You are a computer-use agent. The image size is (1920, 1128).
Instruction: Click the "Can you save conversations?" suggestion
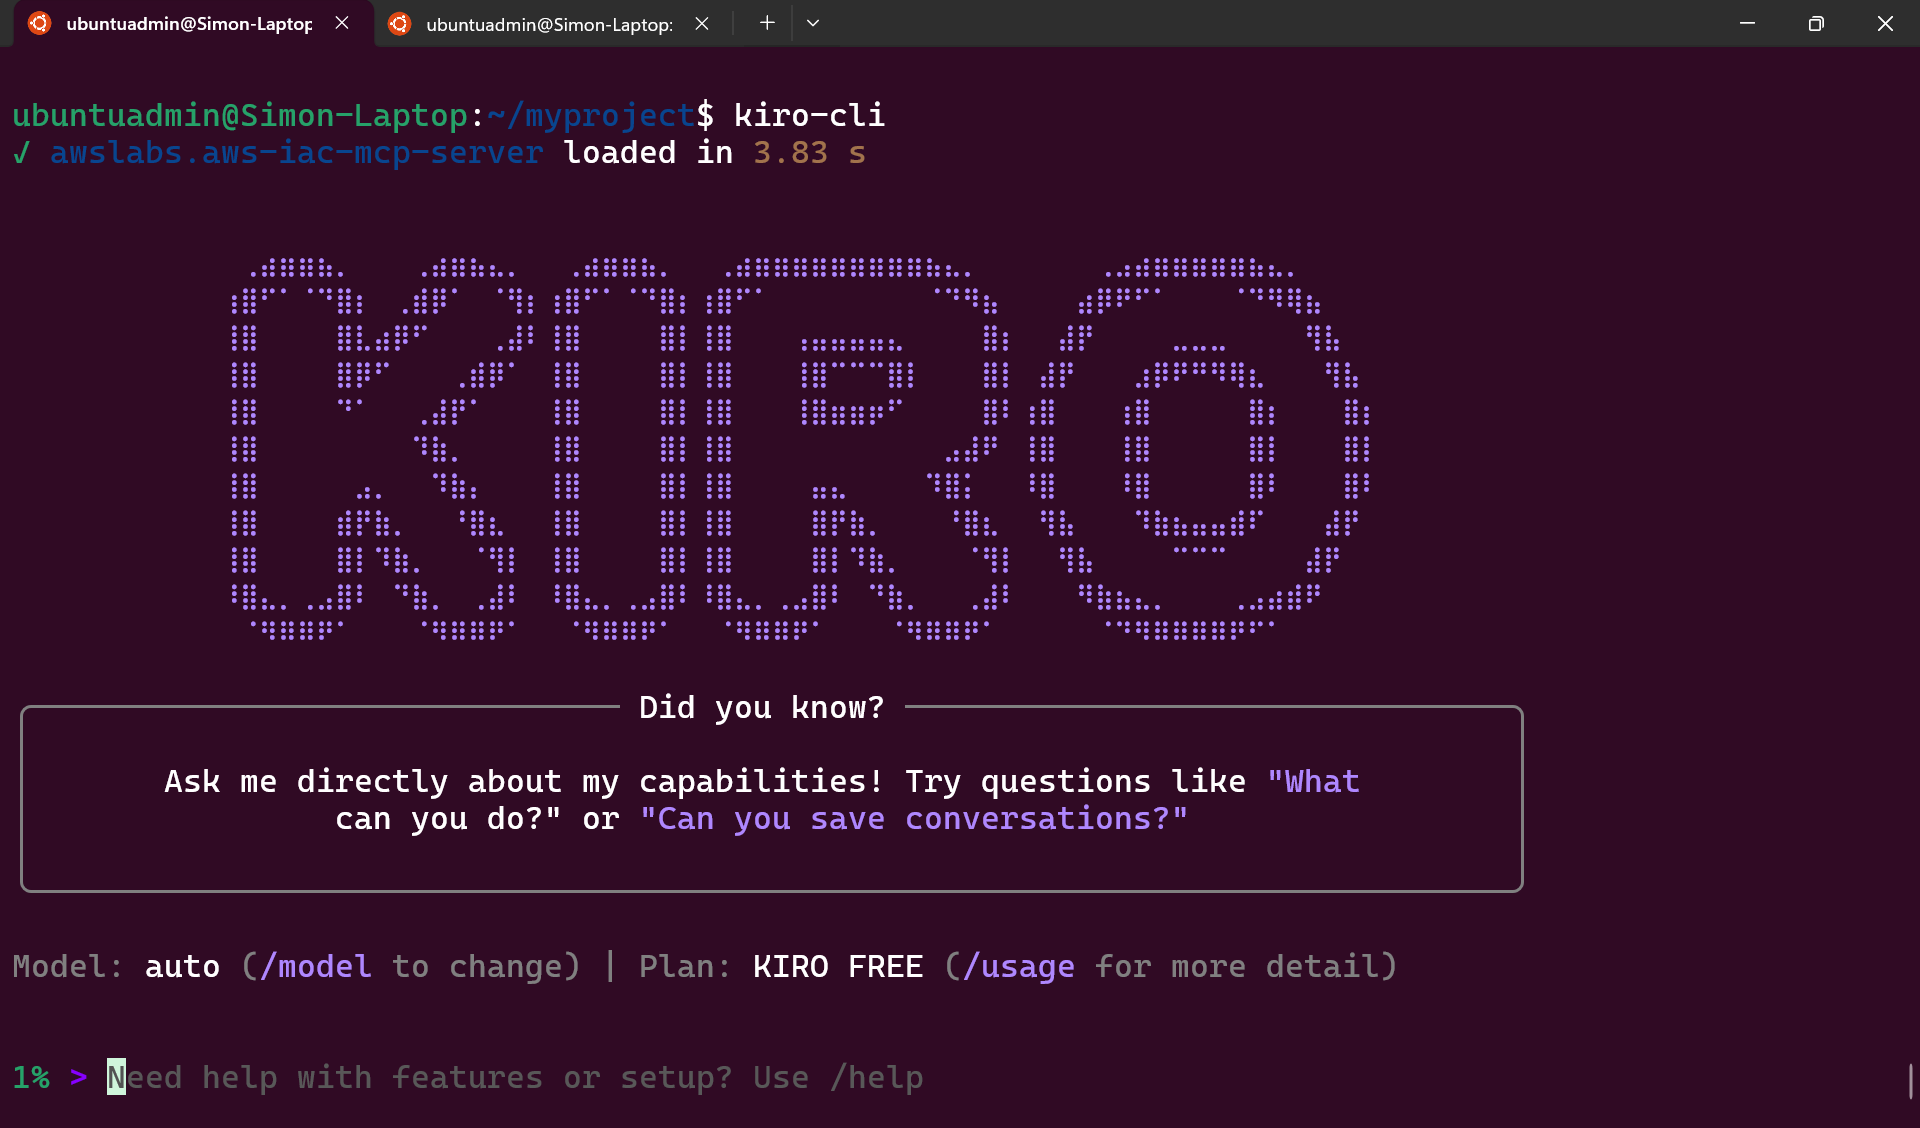[914, 819]
